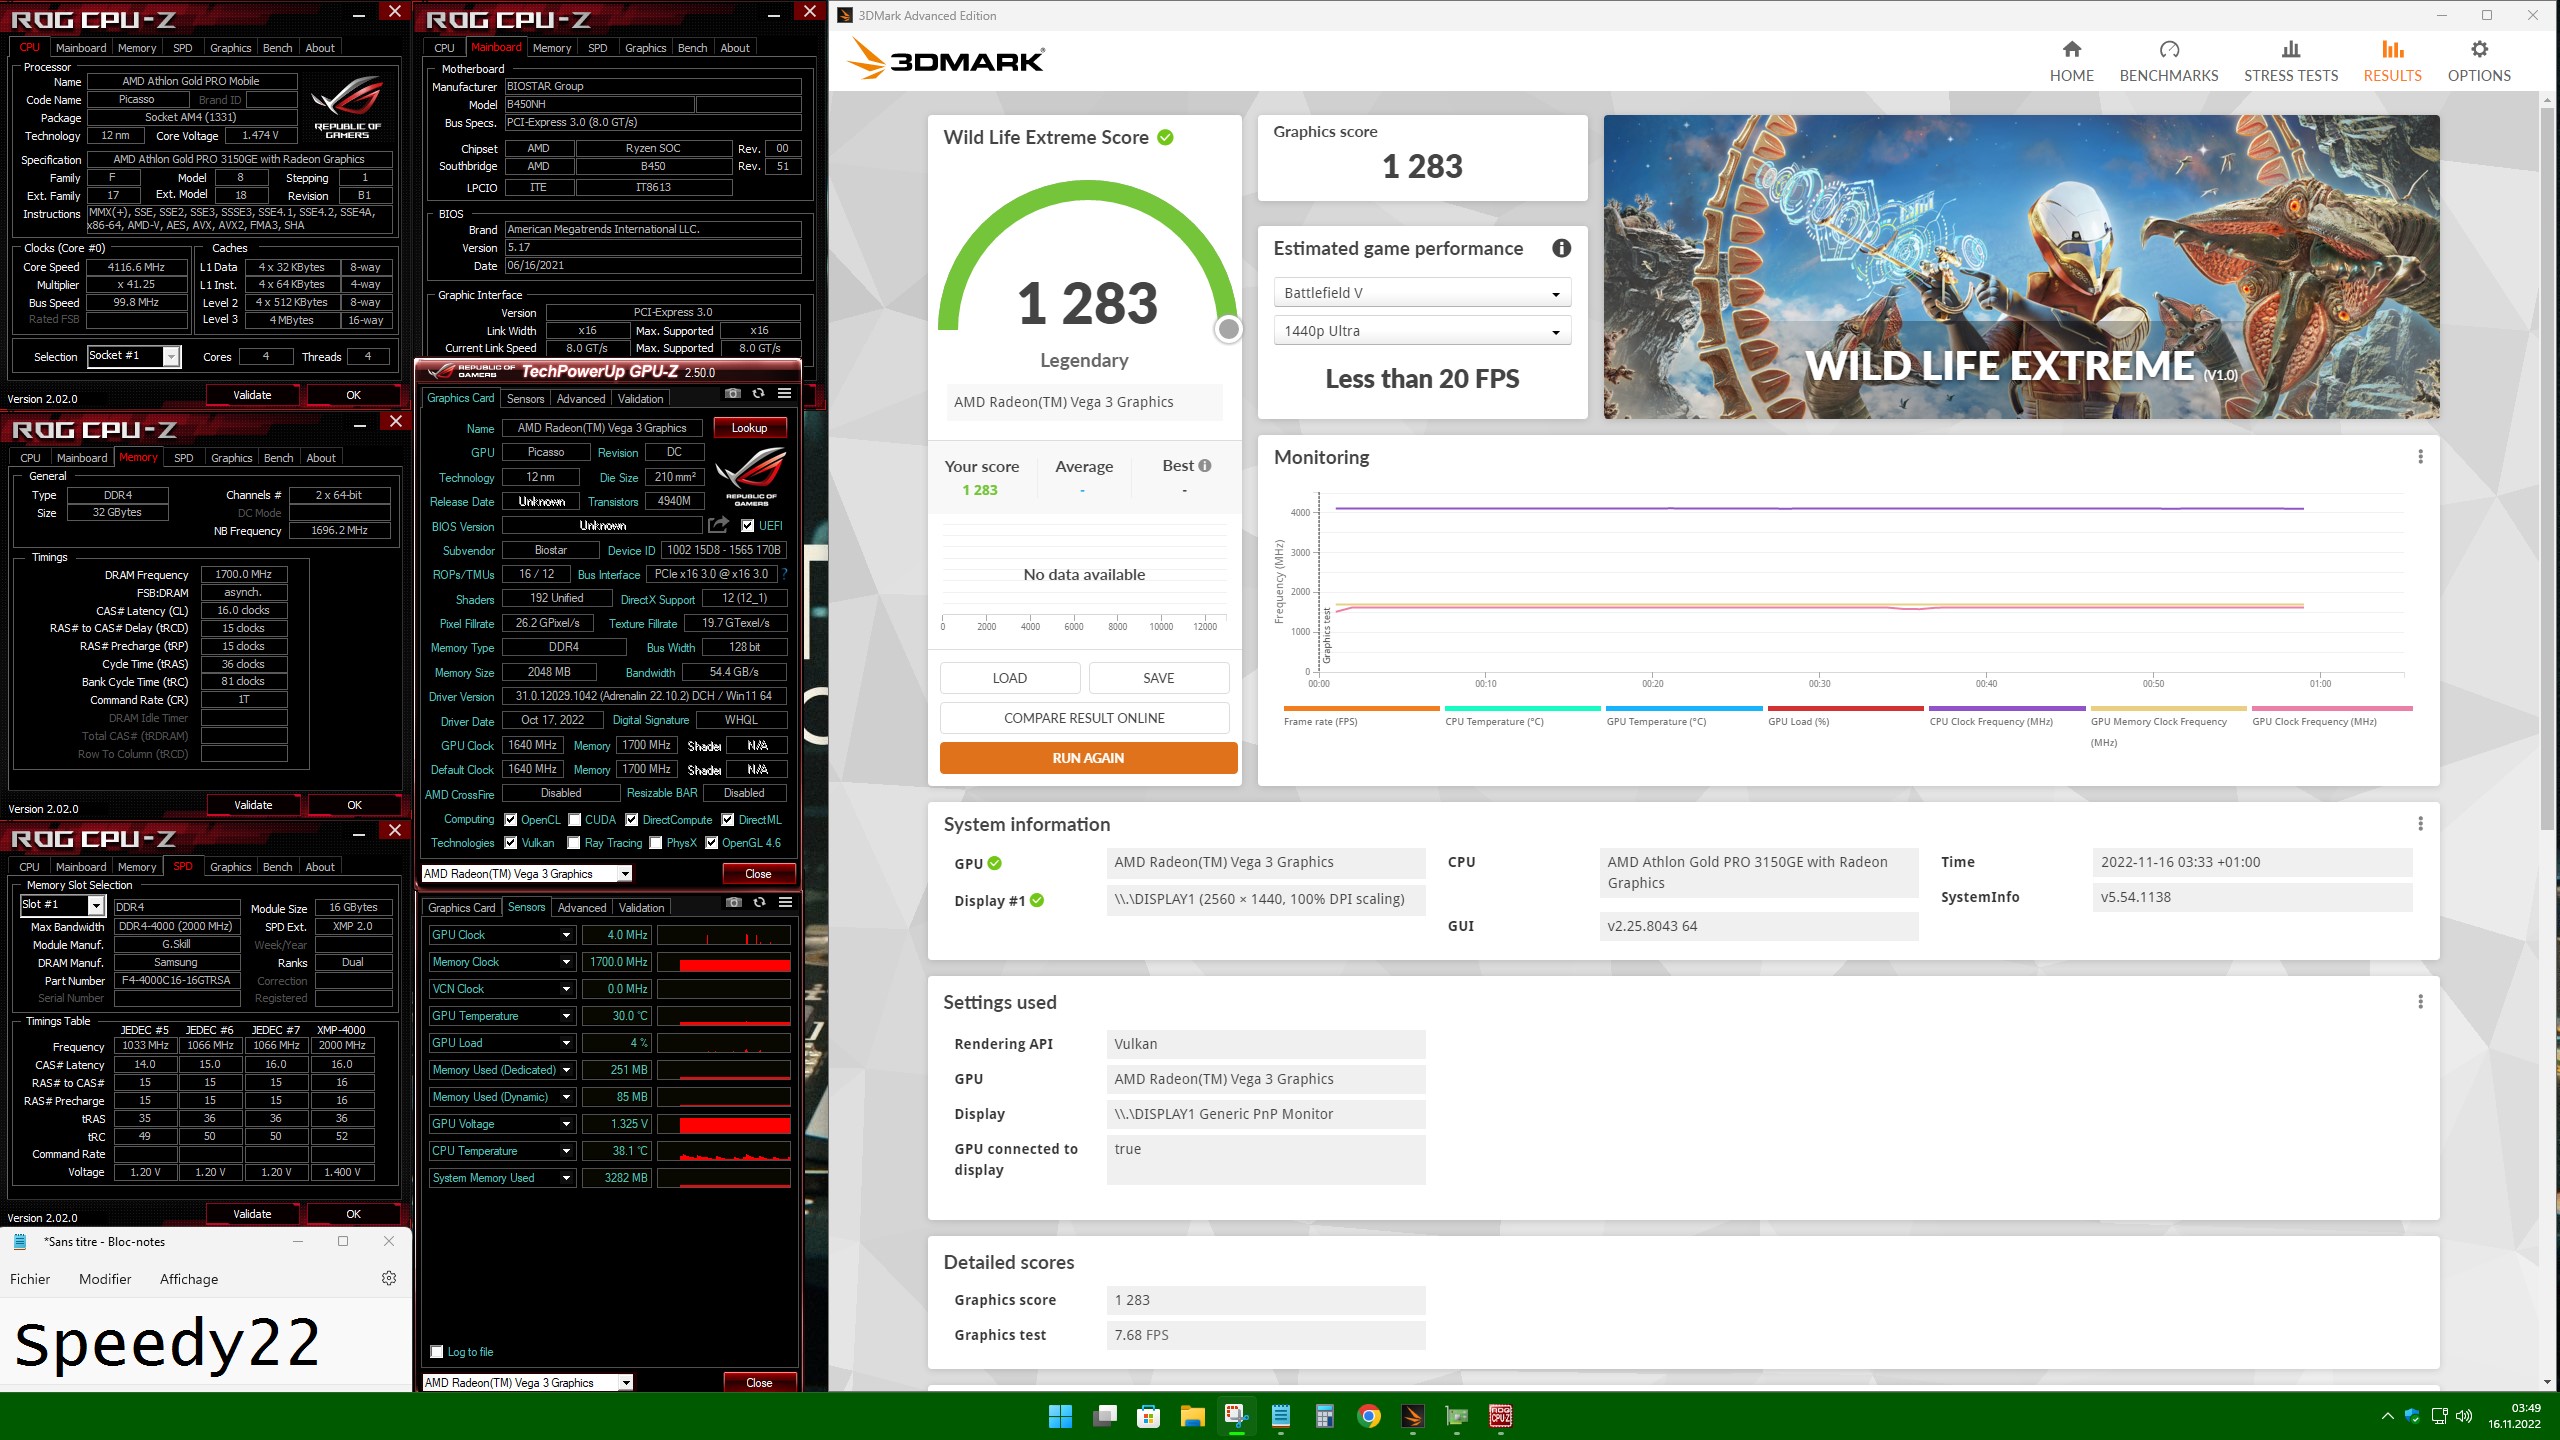2560x1440 pixels.
Task: Click the Wild Life Extreme banner image
Action: pos(2021,267)
